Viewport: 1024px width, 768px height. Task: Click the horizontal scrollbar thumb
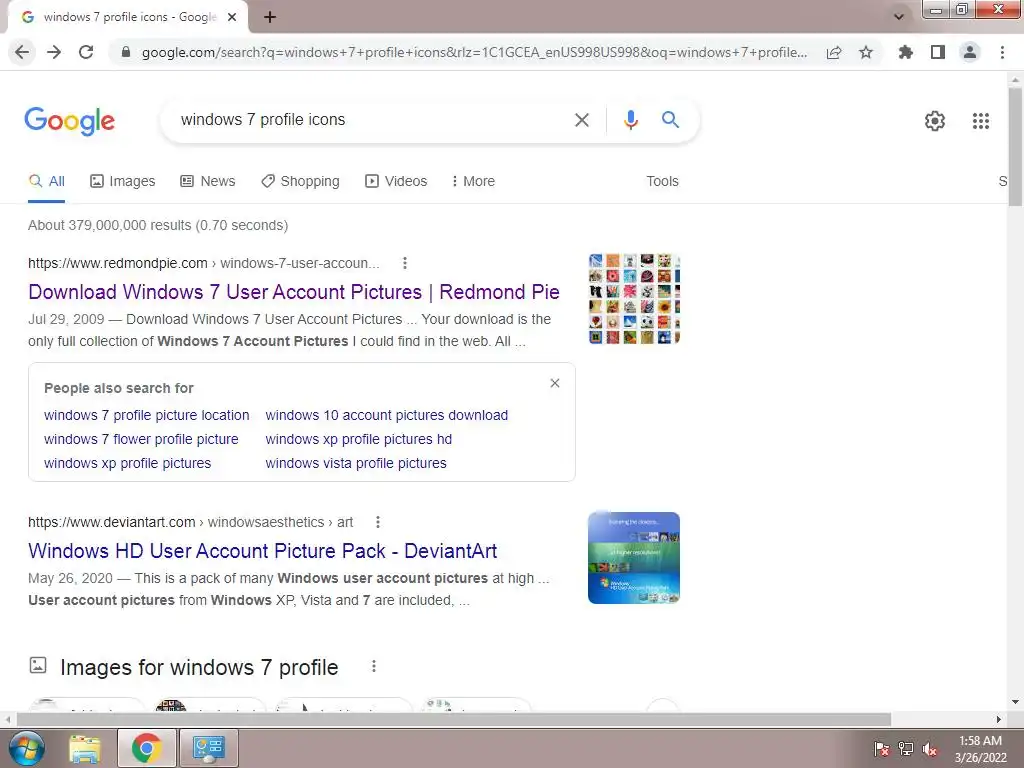coord(454,720)
